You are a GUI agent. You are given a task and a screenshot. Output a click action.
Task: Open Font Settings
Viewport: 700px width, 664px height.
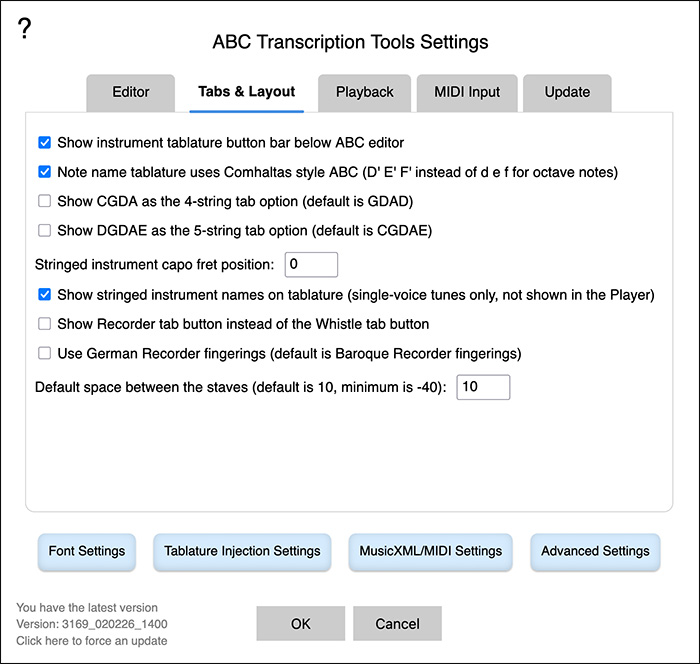coord(87,551)
